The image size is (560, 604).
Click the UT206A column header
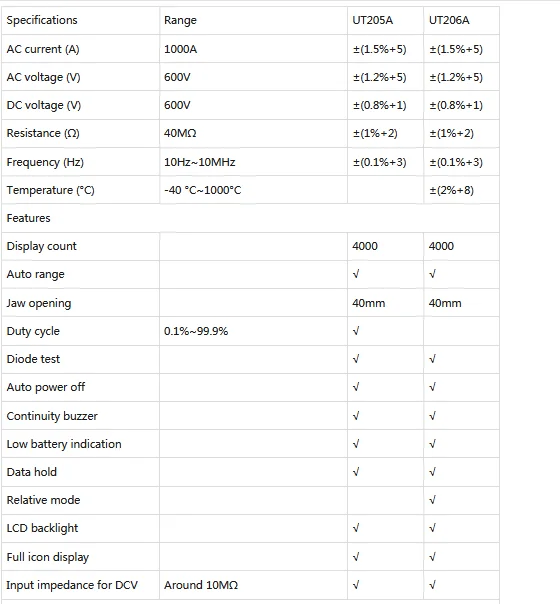(x=449, y=20)
